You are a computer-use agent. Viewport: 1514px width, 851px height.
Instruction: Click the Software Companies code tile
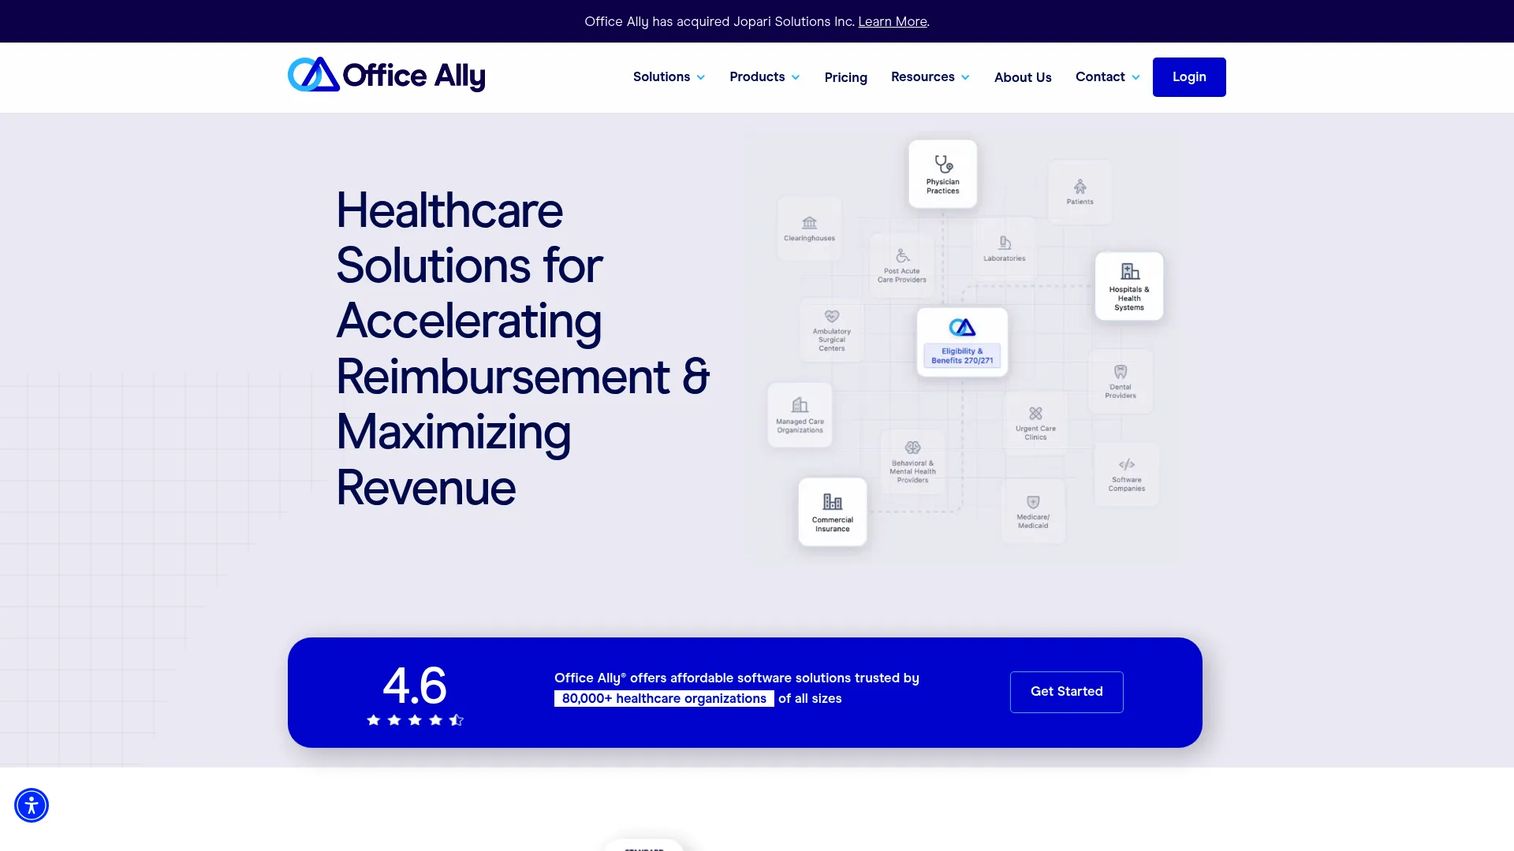(1126, 474)
